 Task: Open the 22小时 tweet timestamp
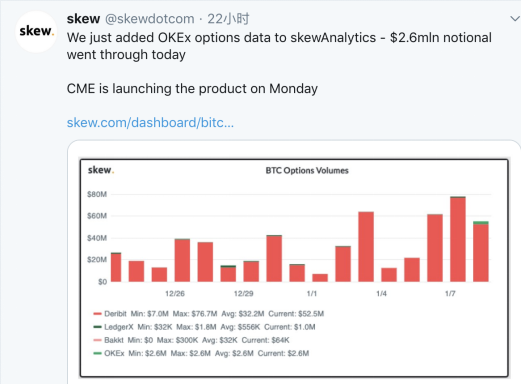[x=228, y=19]
